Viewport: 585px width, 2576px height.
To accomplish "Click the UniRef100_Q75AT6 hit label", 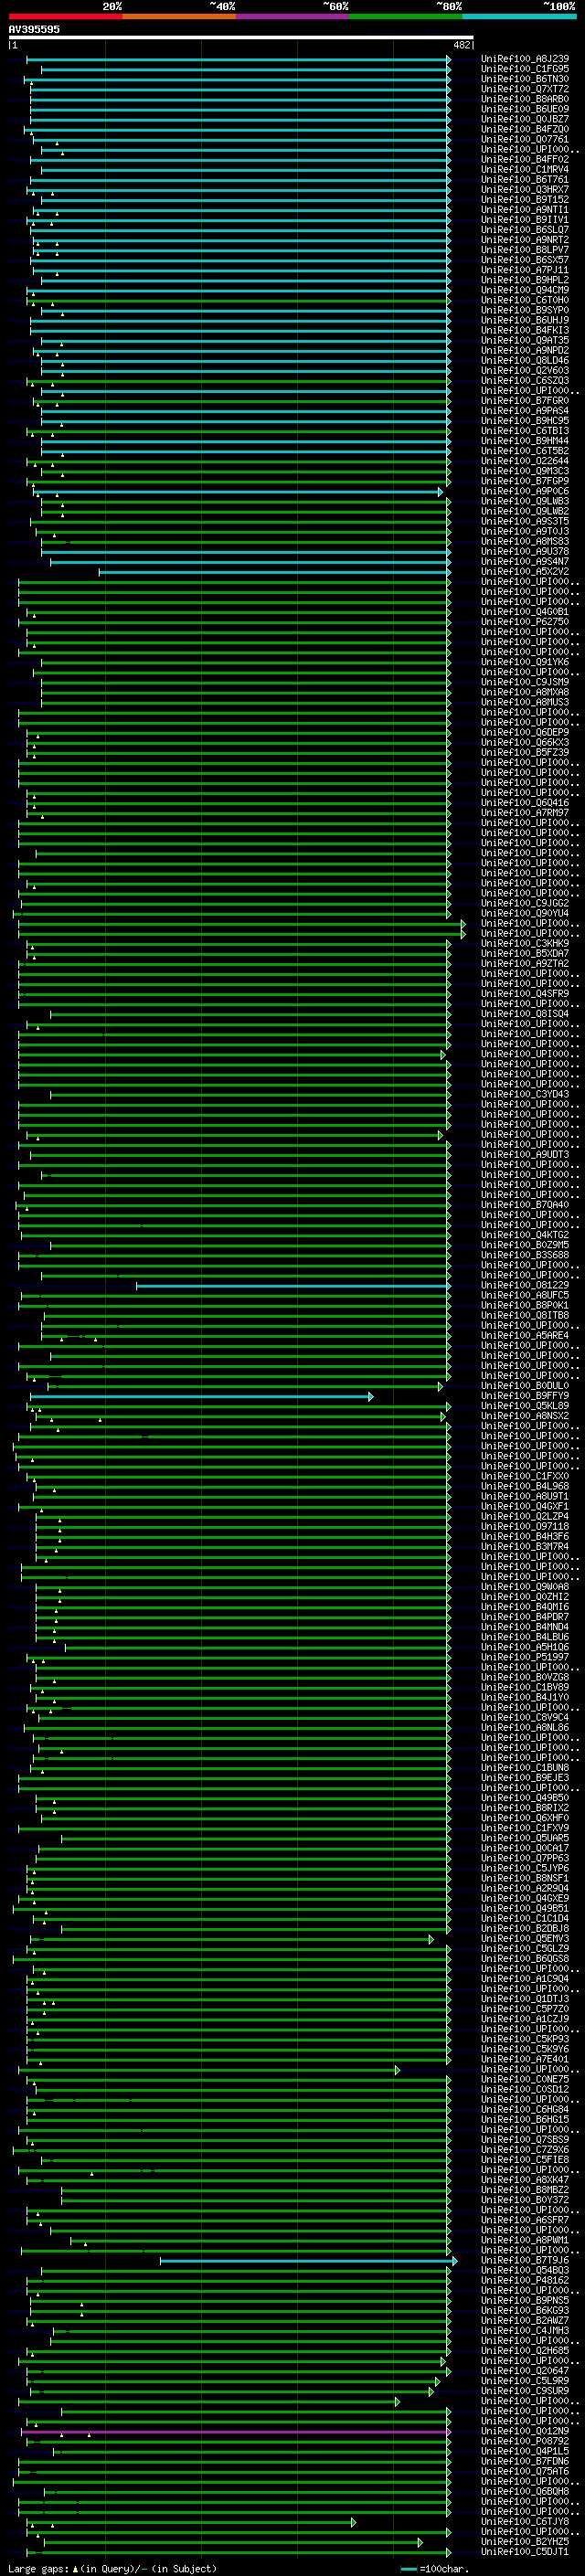I will [525, 2471].
